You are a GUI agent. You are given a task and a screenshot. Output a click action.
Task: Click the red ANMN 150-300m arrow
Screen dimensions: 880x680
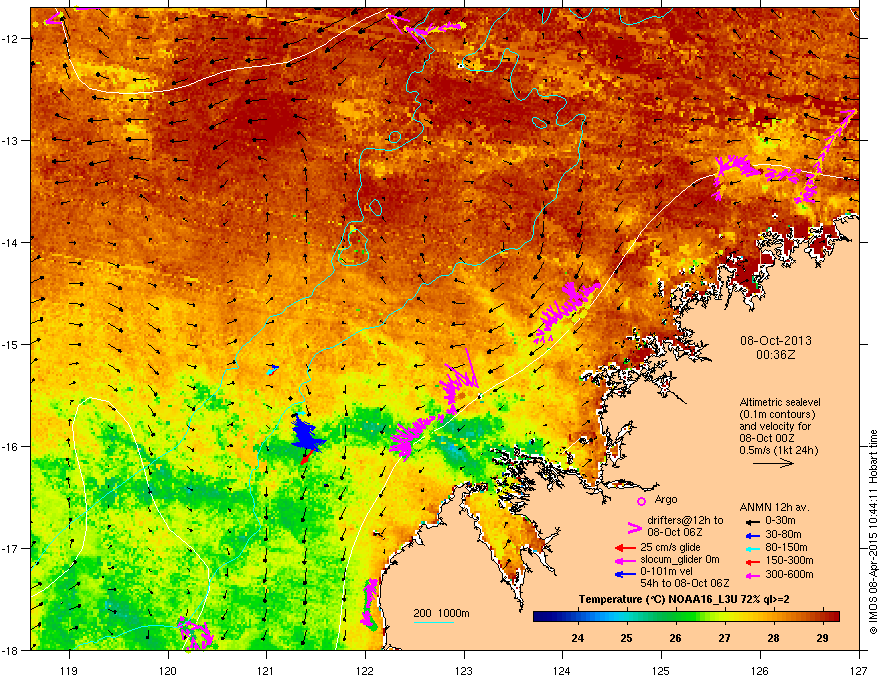coord(753,560)
